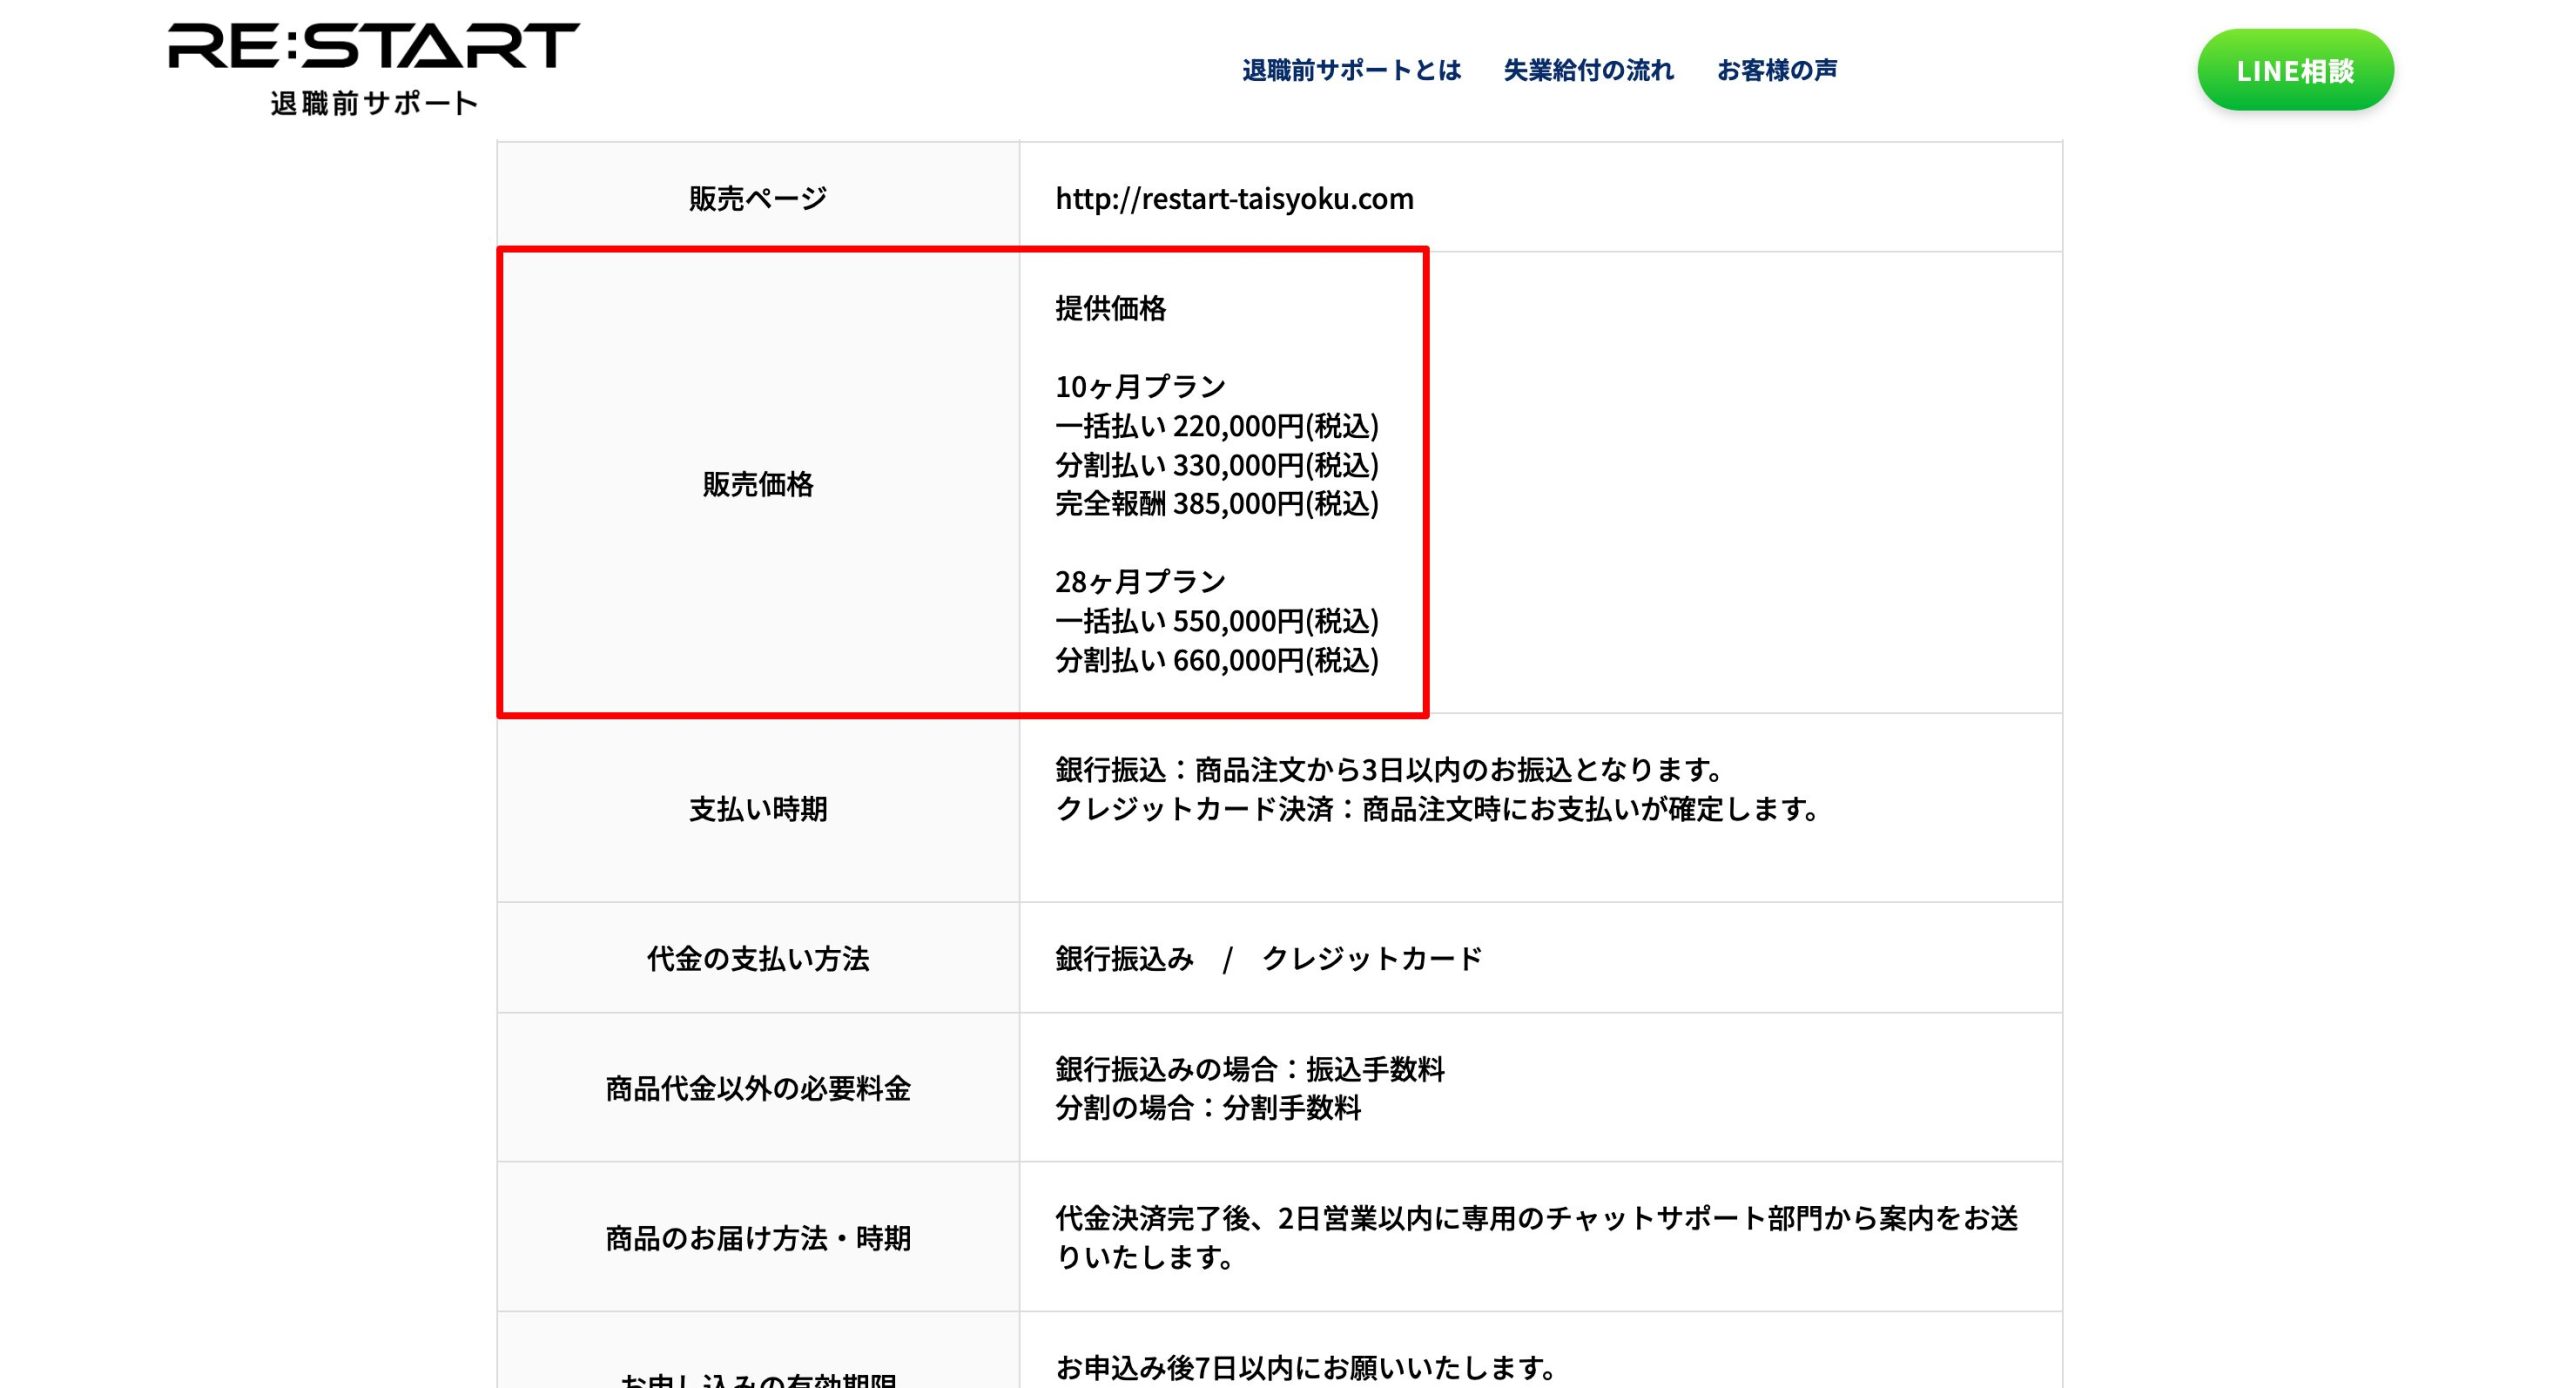Click 一括払い 550,000円(税込) line
Image resolution: width=2560 pixels, height=1388 pixels.
(x=1217, y=621)
